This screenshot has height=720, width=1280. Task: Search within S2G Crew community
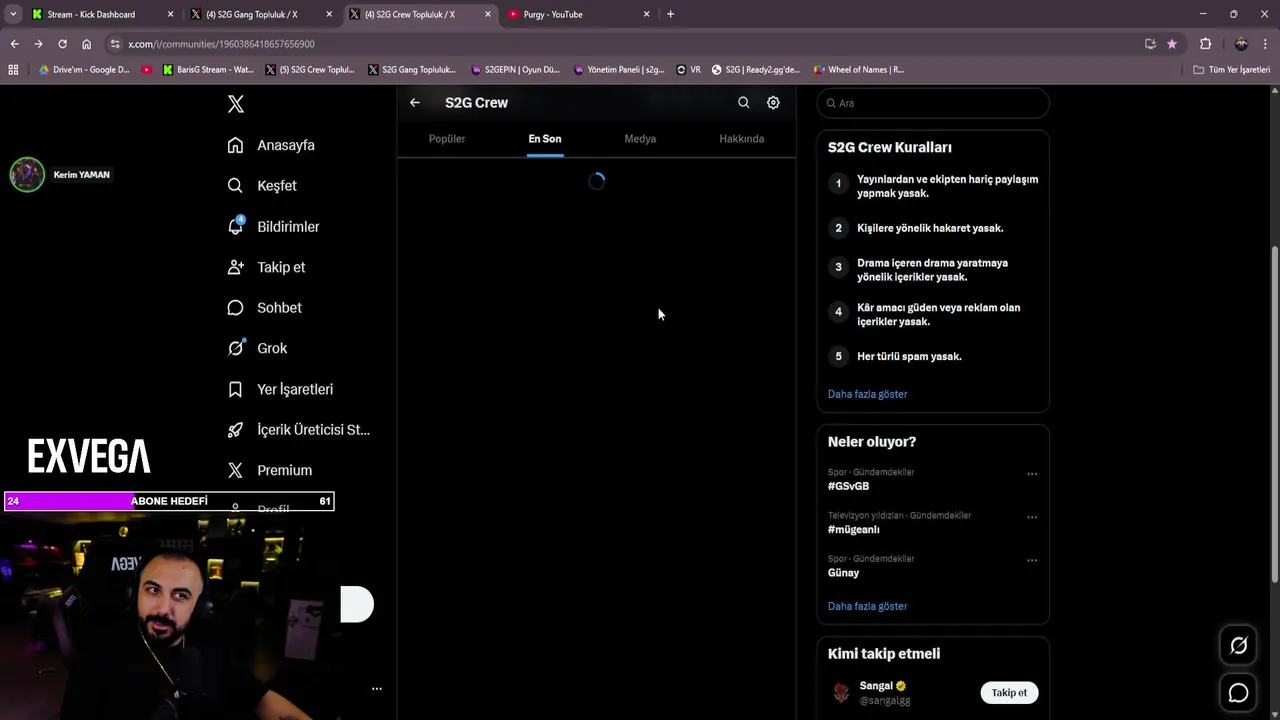pyautogui.click(x=743, y=102)
